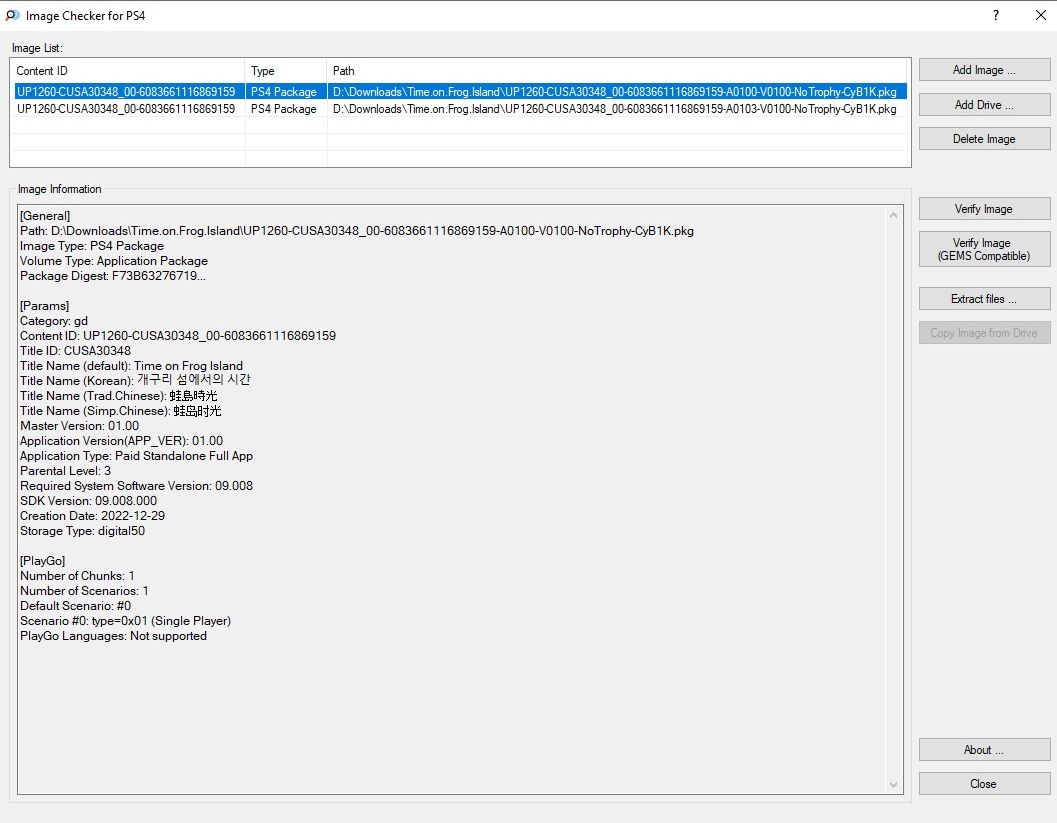Run Verify Image (GEMS Compatible)
The width and height of the screenshot is (1057, 823).
point(984,249)
